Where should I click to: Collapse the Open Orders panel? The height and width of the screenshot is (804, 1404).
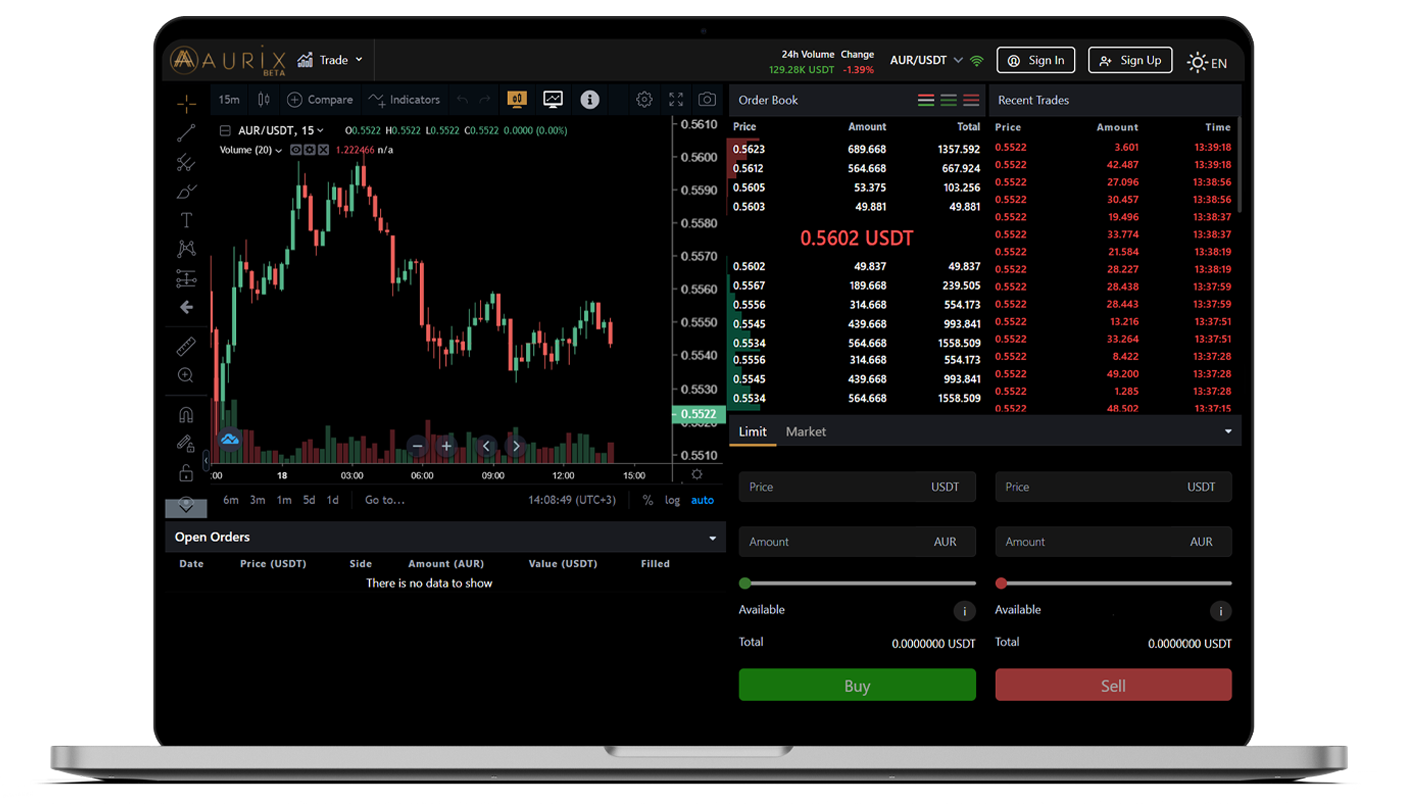click(712, 538)
